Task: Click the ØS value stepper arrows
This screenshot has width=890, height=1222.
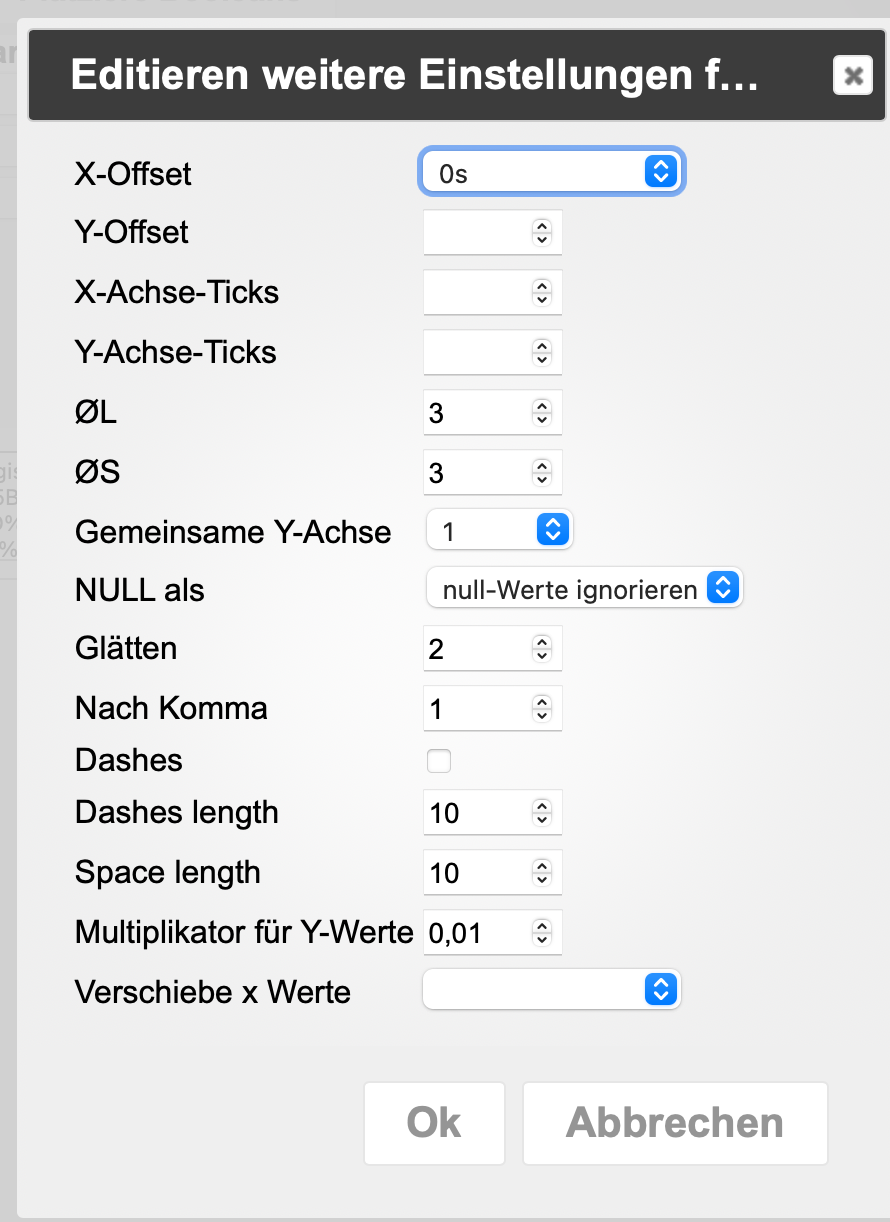Action: [x=542, y=473]
